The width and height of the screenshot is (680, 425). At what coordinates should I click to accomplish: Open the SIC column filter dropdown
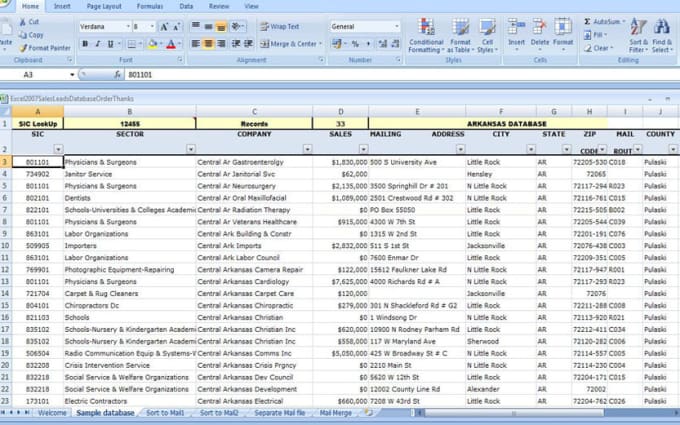pos(58,149)
